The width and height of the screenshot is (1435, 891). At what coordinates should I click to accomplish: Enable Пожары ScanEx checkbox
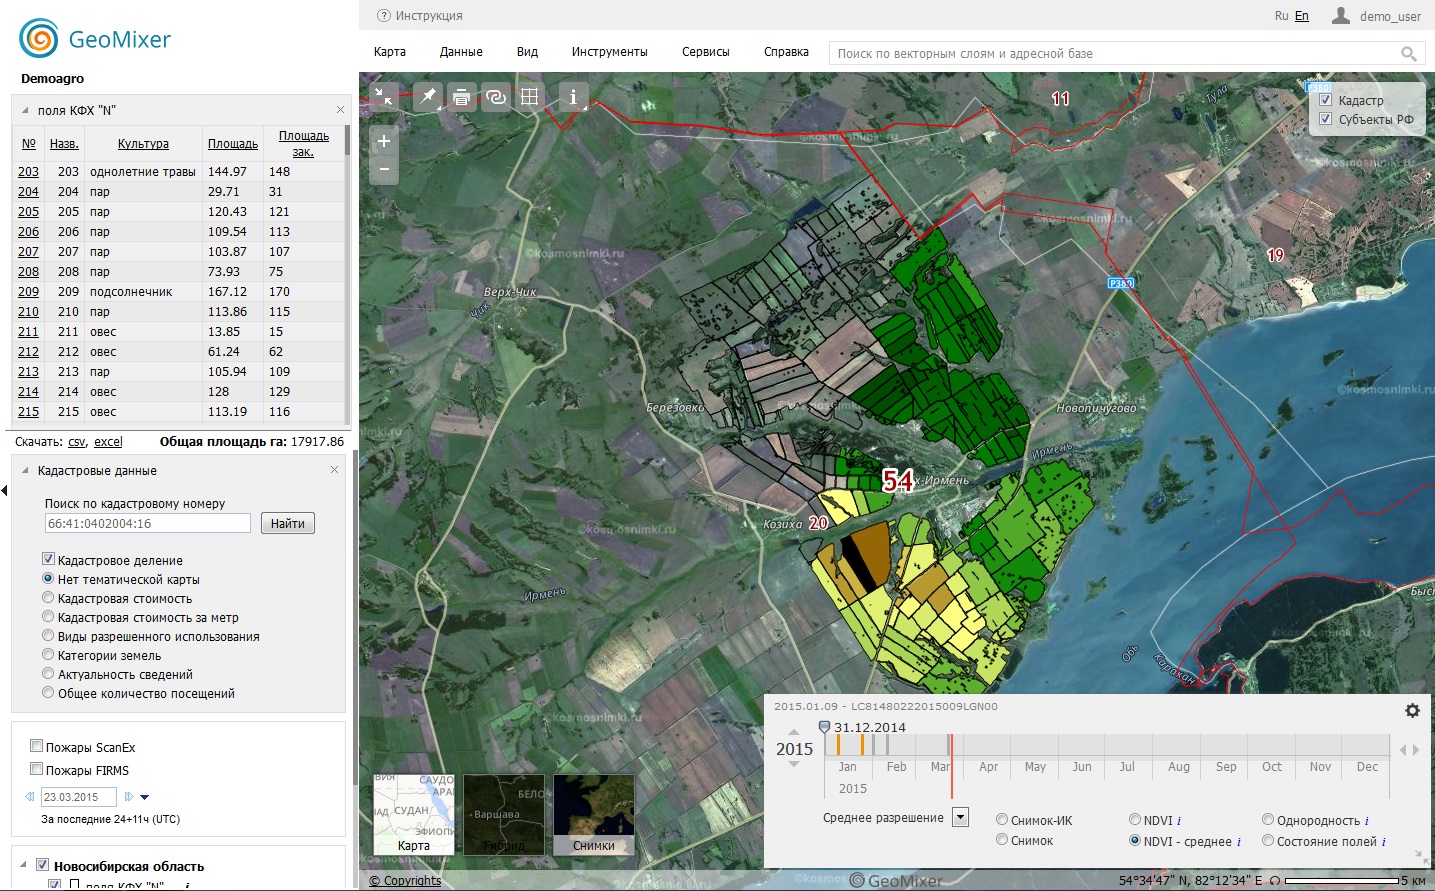36,746
